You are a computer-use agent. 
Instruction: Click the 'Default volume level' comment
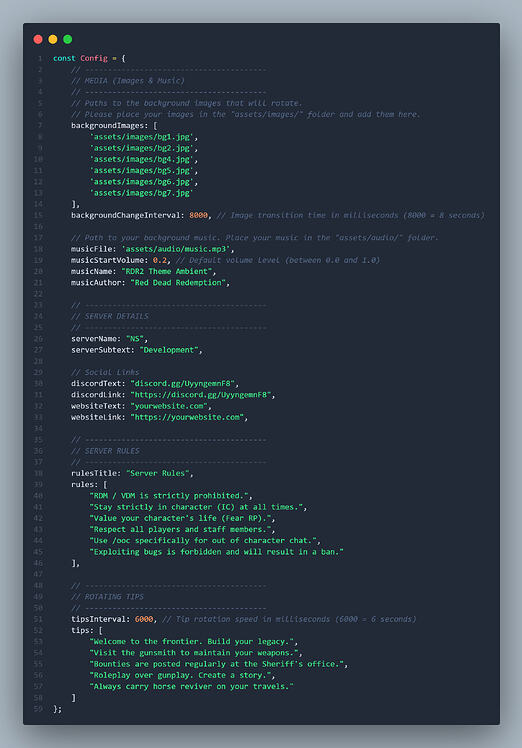[x=278, y=260]
